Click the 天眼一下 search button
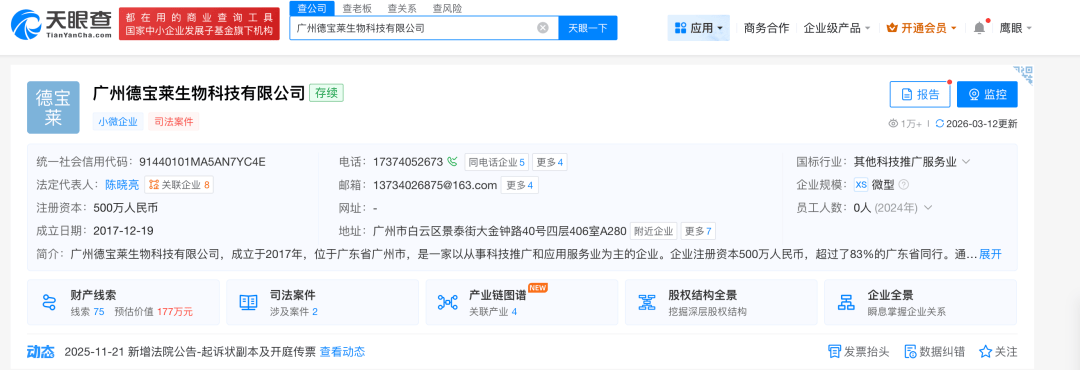 (x=588, y=28)
